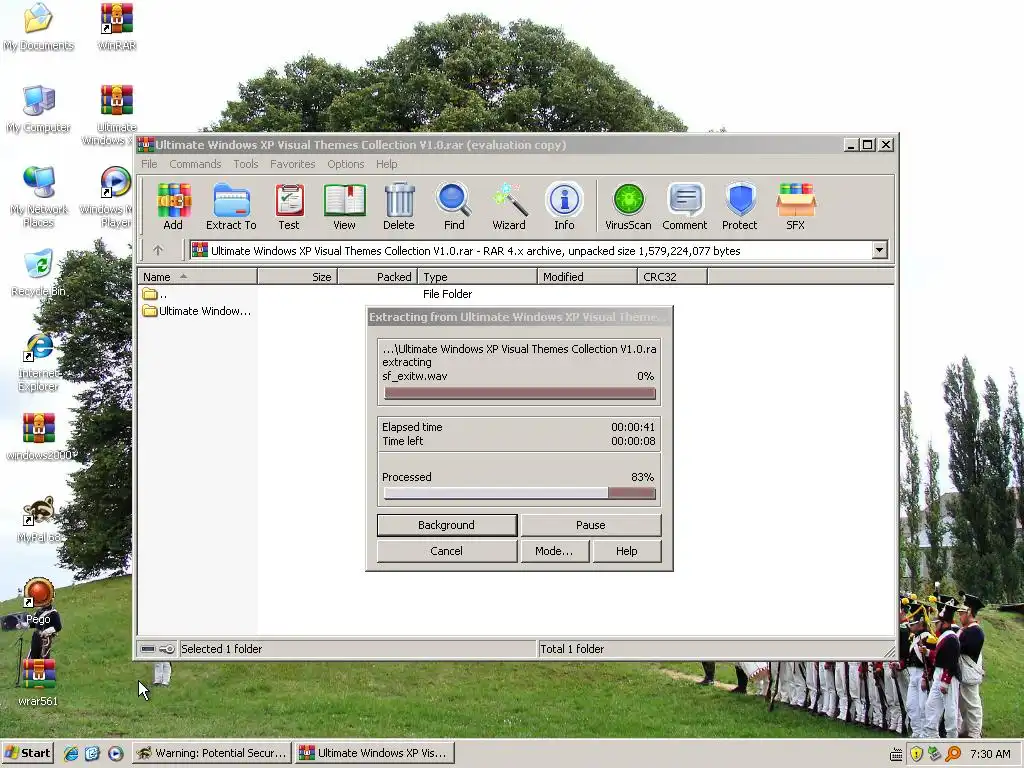Select the MyPal browser shortcut

pyautogui.click(x=39, y=520)
